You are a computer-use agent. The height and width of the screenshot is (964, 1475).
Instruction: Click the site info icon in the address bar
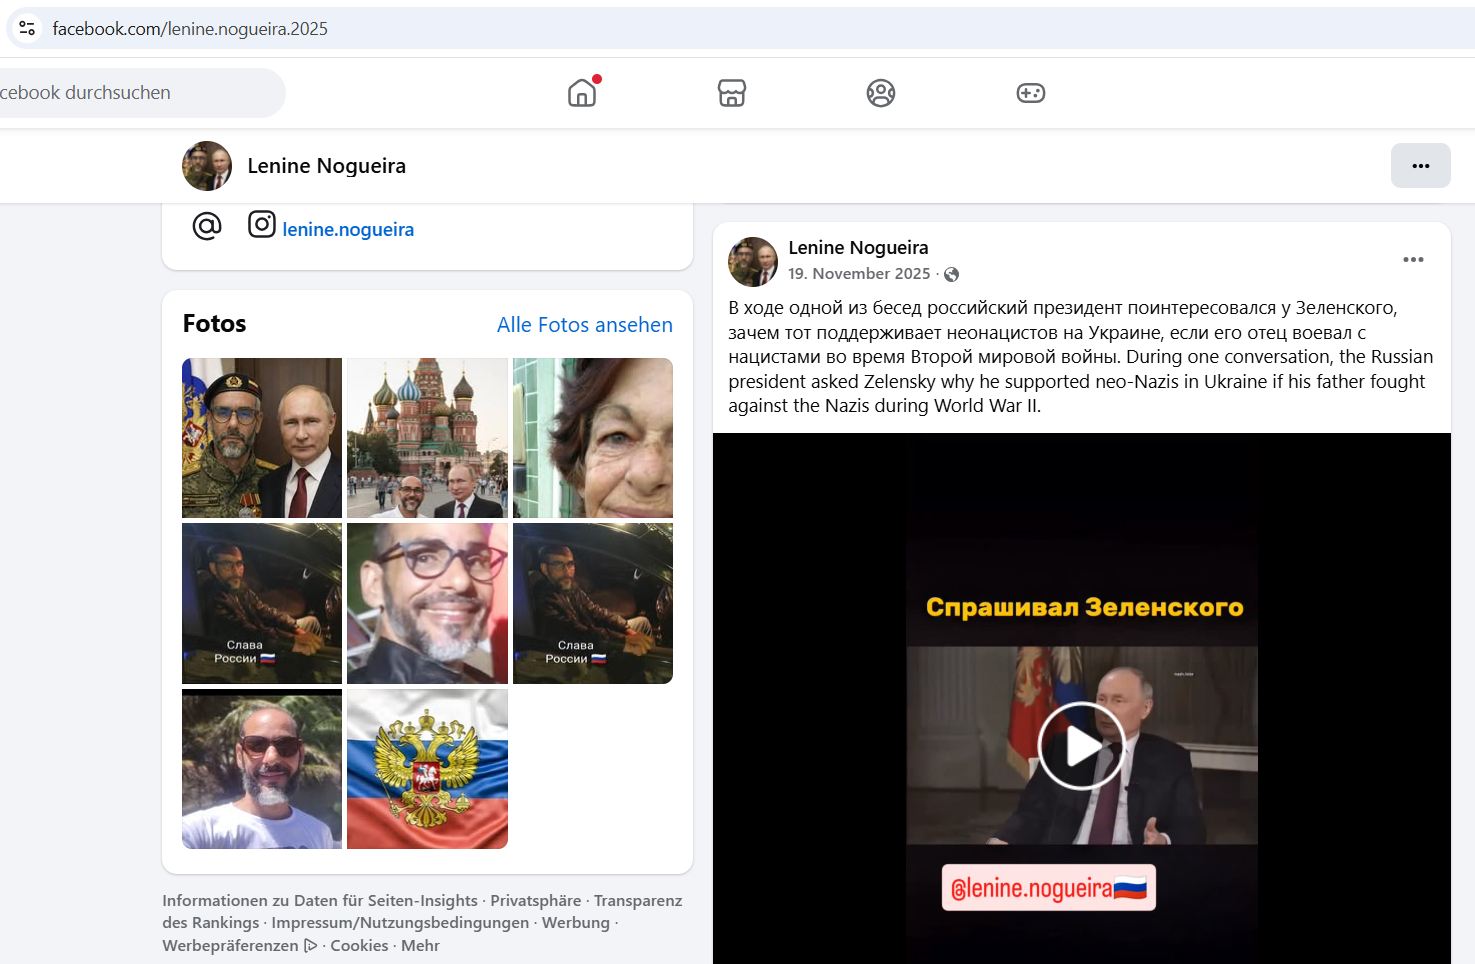click(x=27, y=28)
